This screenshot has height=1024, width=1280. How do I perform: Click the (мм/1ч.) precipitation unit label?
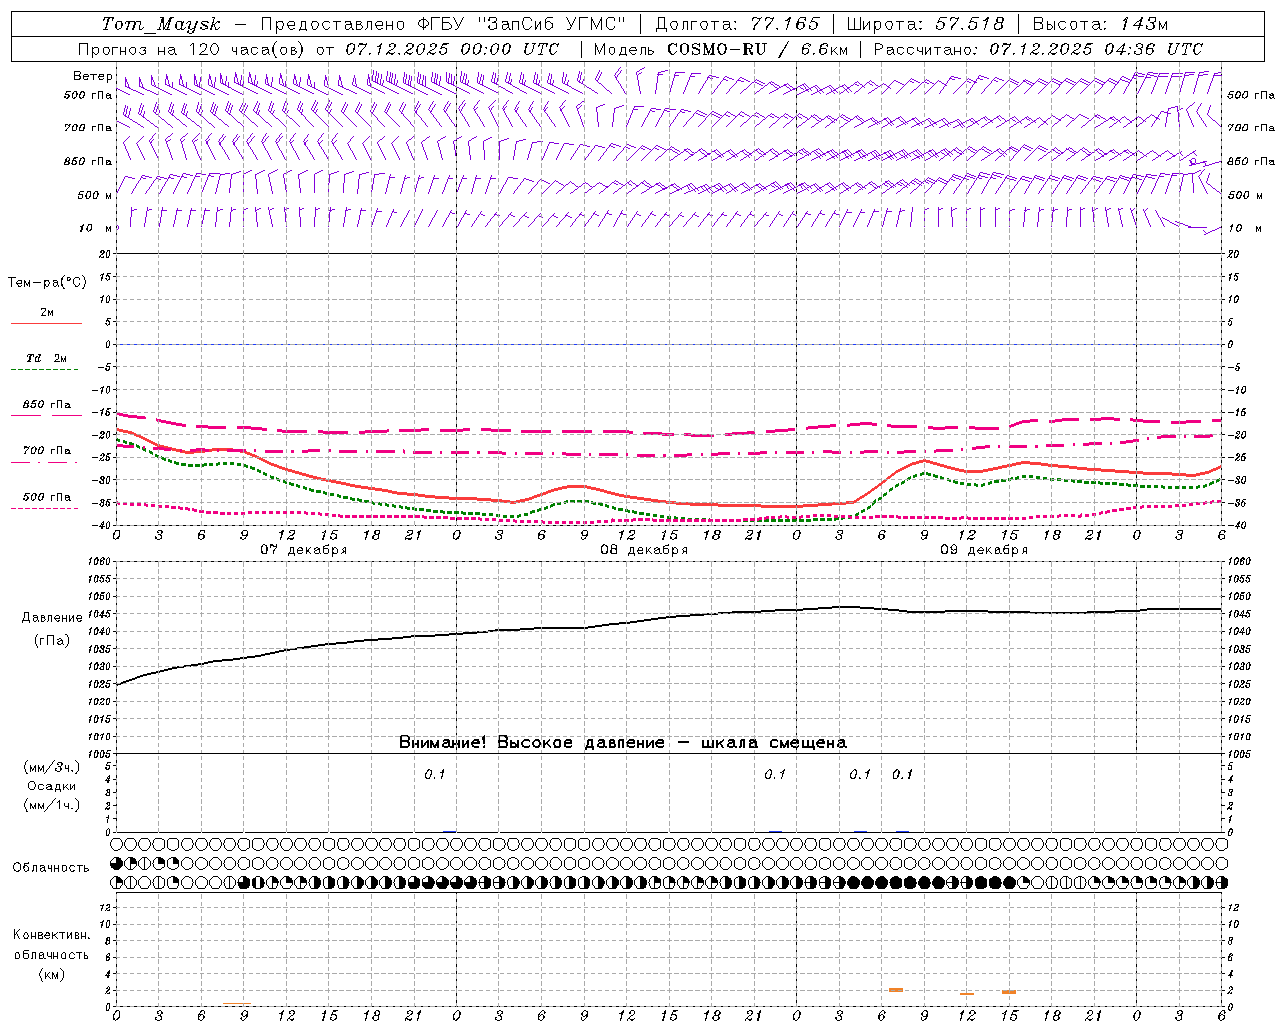click(52, 805)
